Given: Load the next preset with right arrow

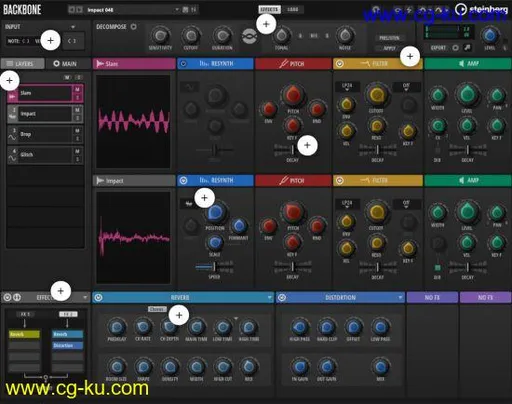Looking at the screenshot, I should click(x=79, y=10).
